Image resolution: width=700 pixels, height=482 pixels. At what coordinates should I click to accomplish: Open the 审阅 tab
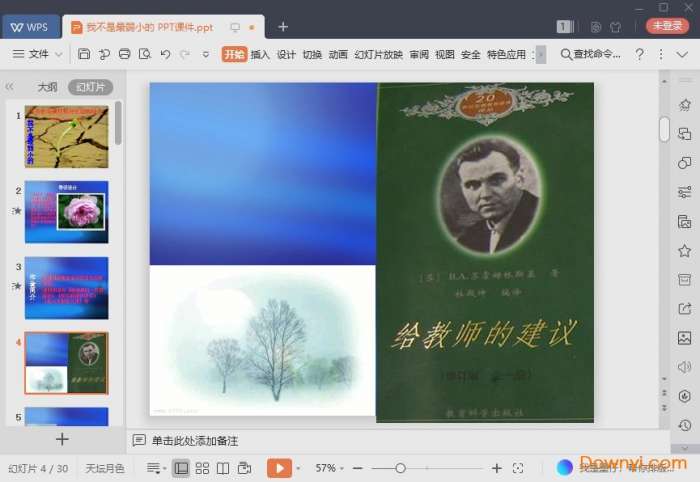coord(419,54)
